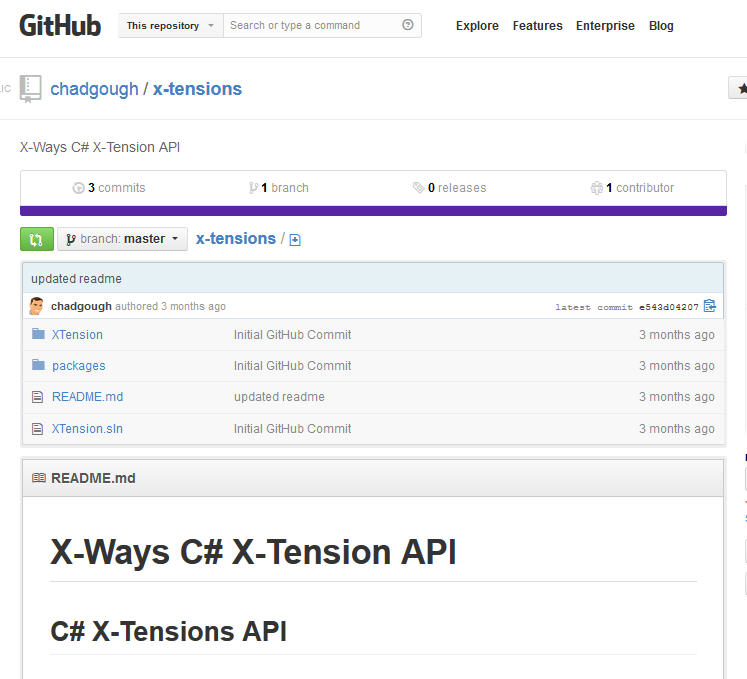Click the README.md file icon in list
Viewport: 747px width, 679px height.
tap(38, 397)
